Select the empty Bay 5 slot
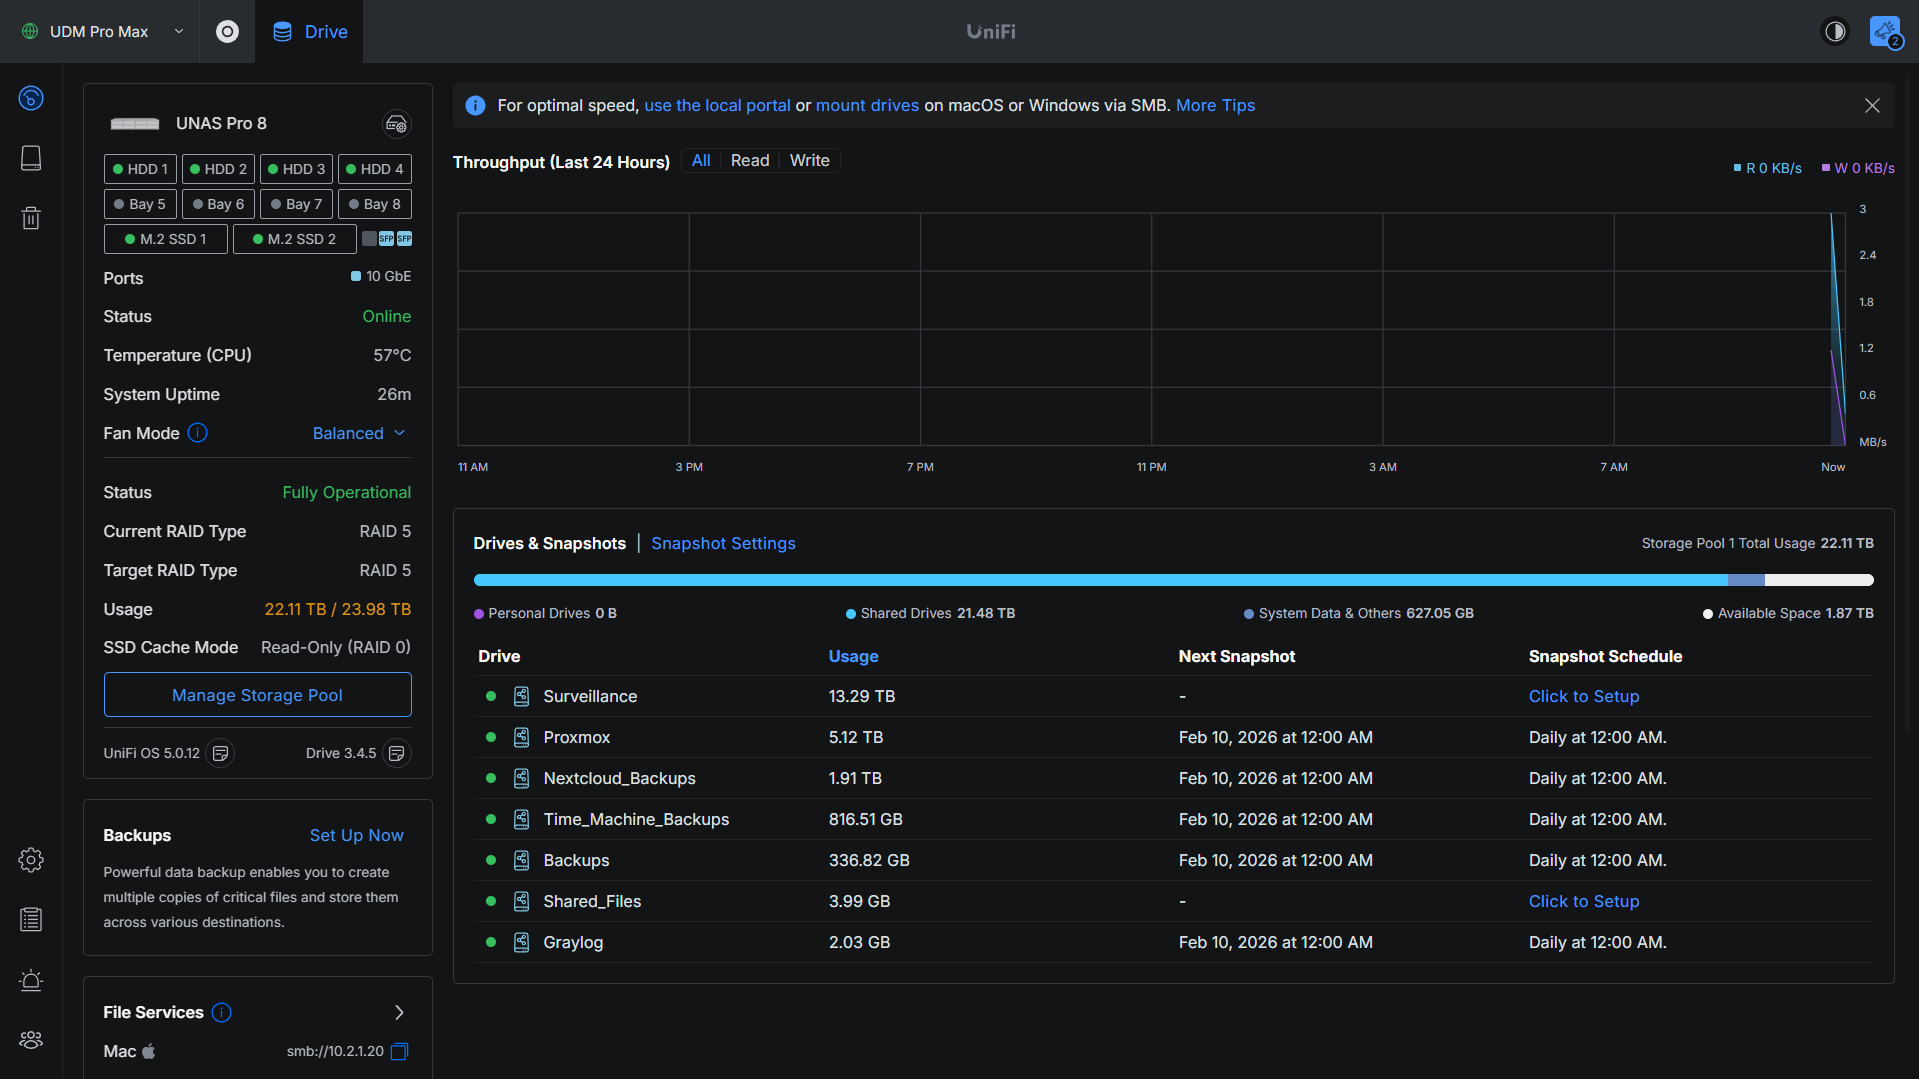 (x=140, y=204)
